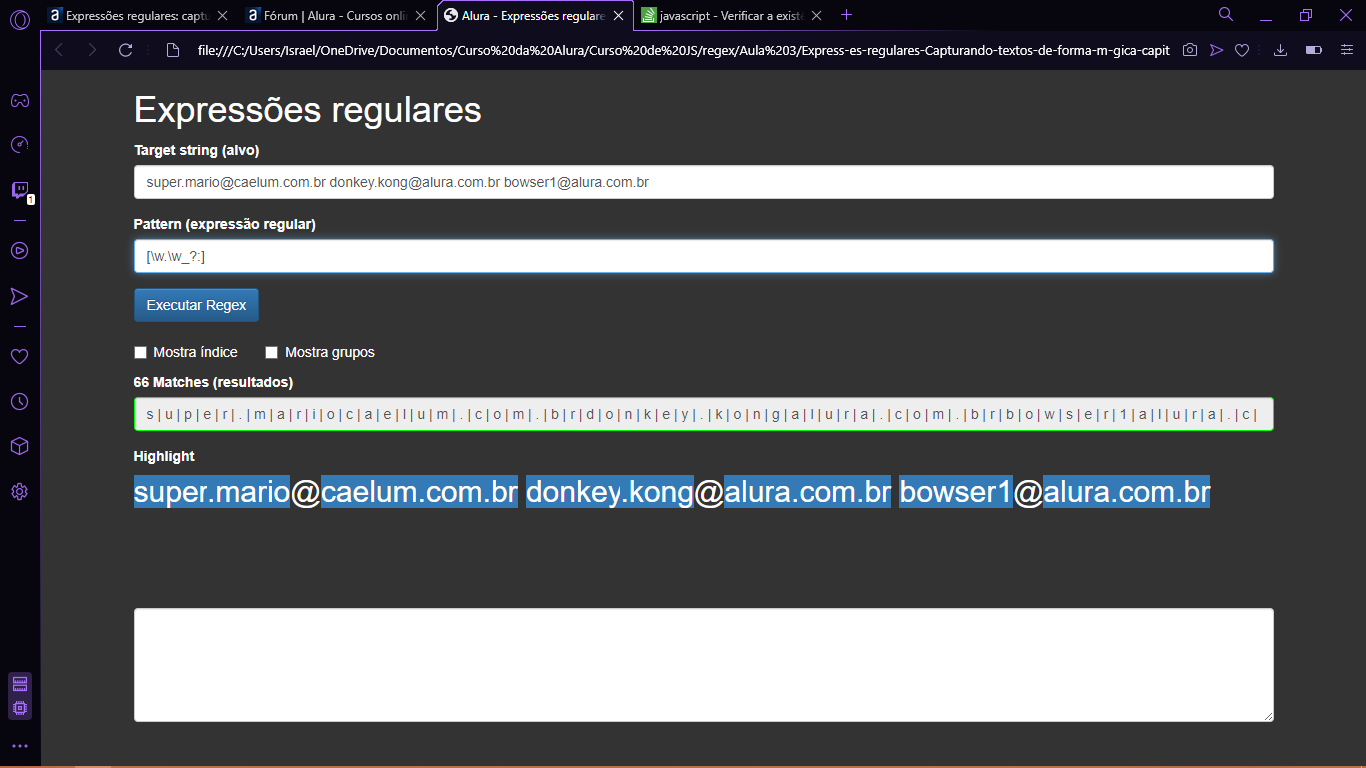Reload the current page
This screenshot has width=1366, height=768.
(125, 50)
